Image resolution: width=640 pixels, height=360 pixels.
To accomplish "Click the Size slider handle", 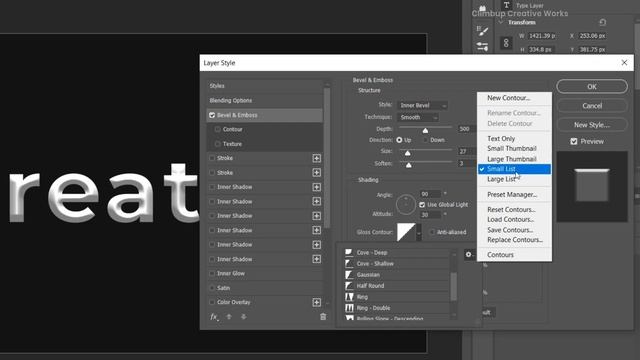I will pyautogui.click(x=407, y=153).
